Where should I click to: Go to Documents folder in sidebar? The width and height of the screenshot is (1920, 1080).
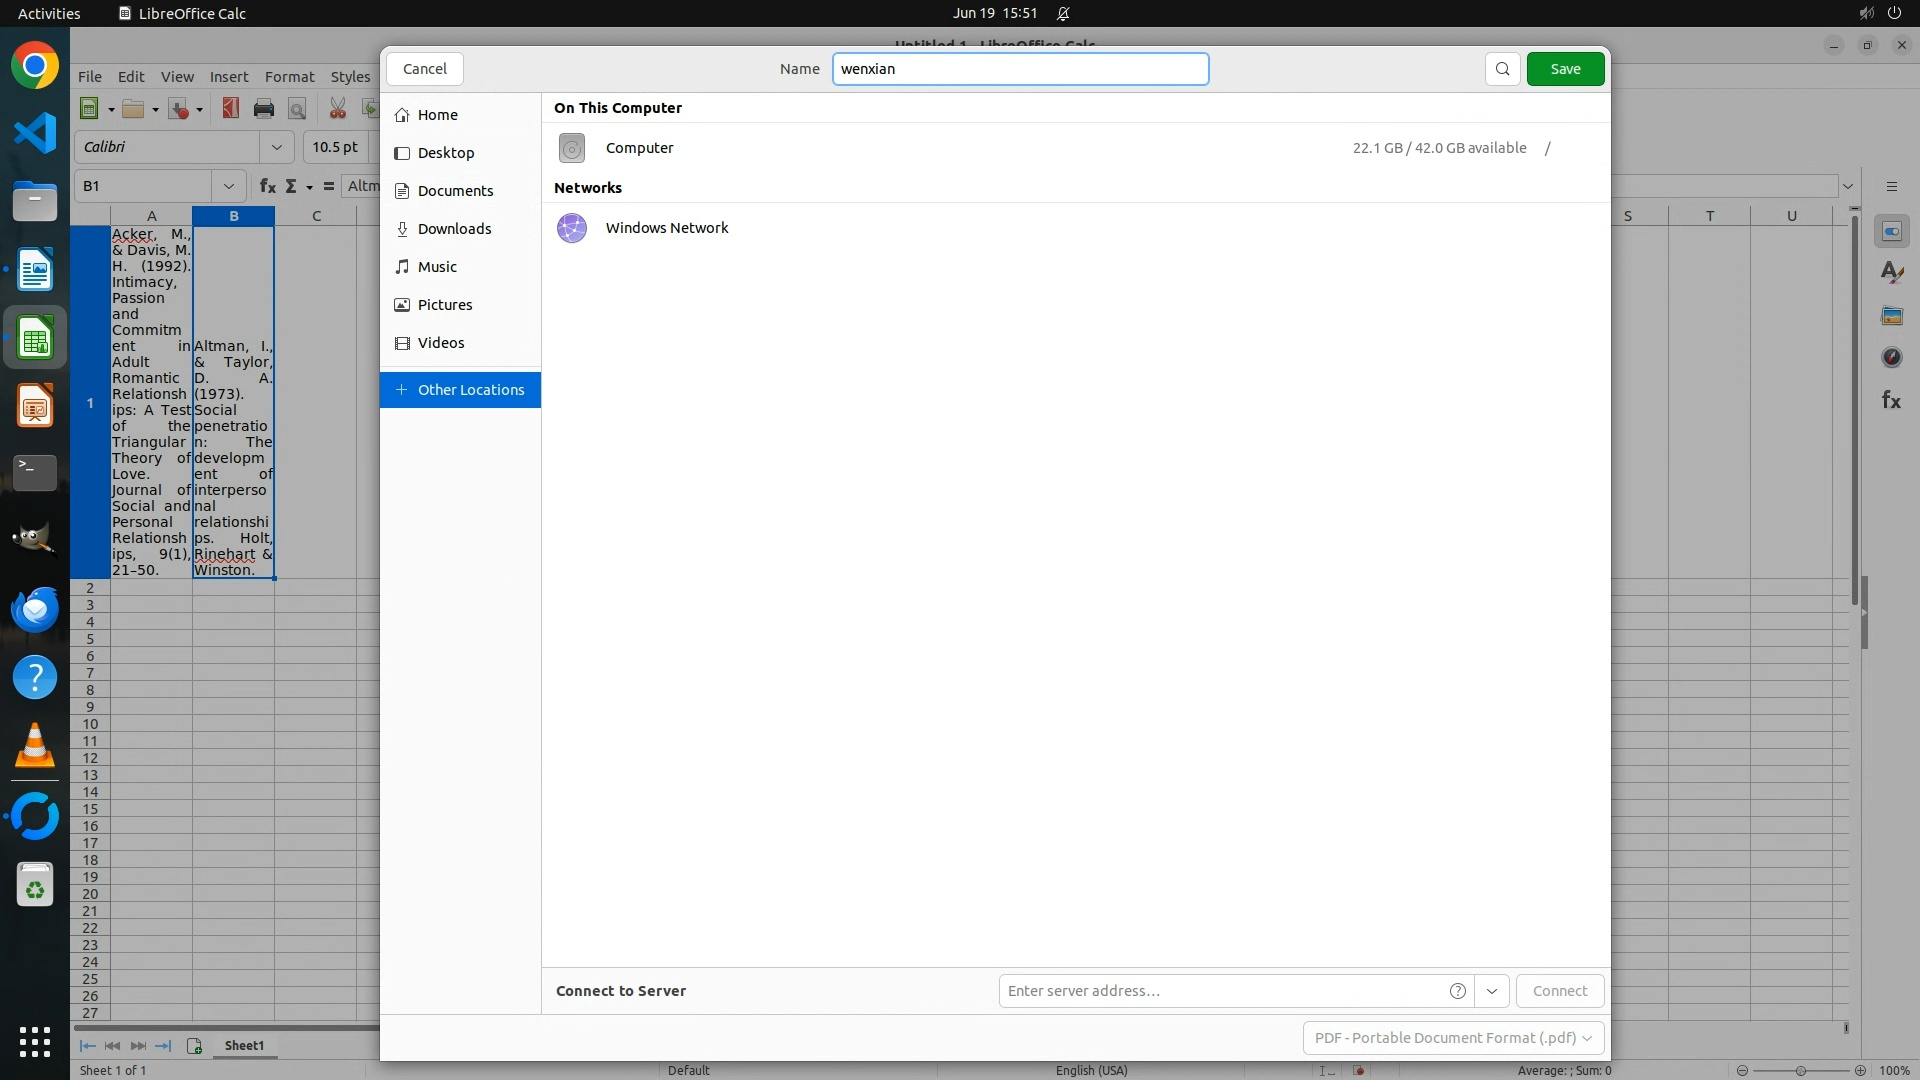(455, 191)
